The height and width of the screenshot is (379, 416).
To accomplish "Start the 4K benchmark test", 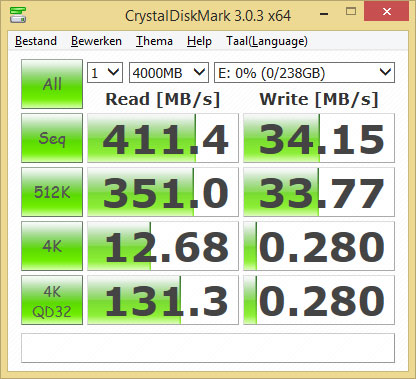I will click(x=52, y=246).
